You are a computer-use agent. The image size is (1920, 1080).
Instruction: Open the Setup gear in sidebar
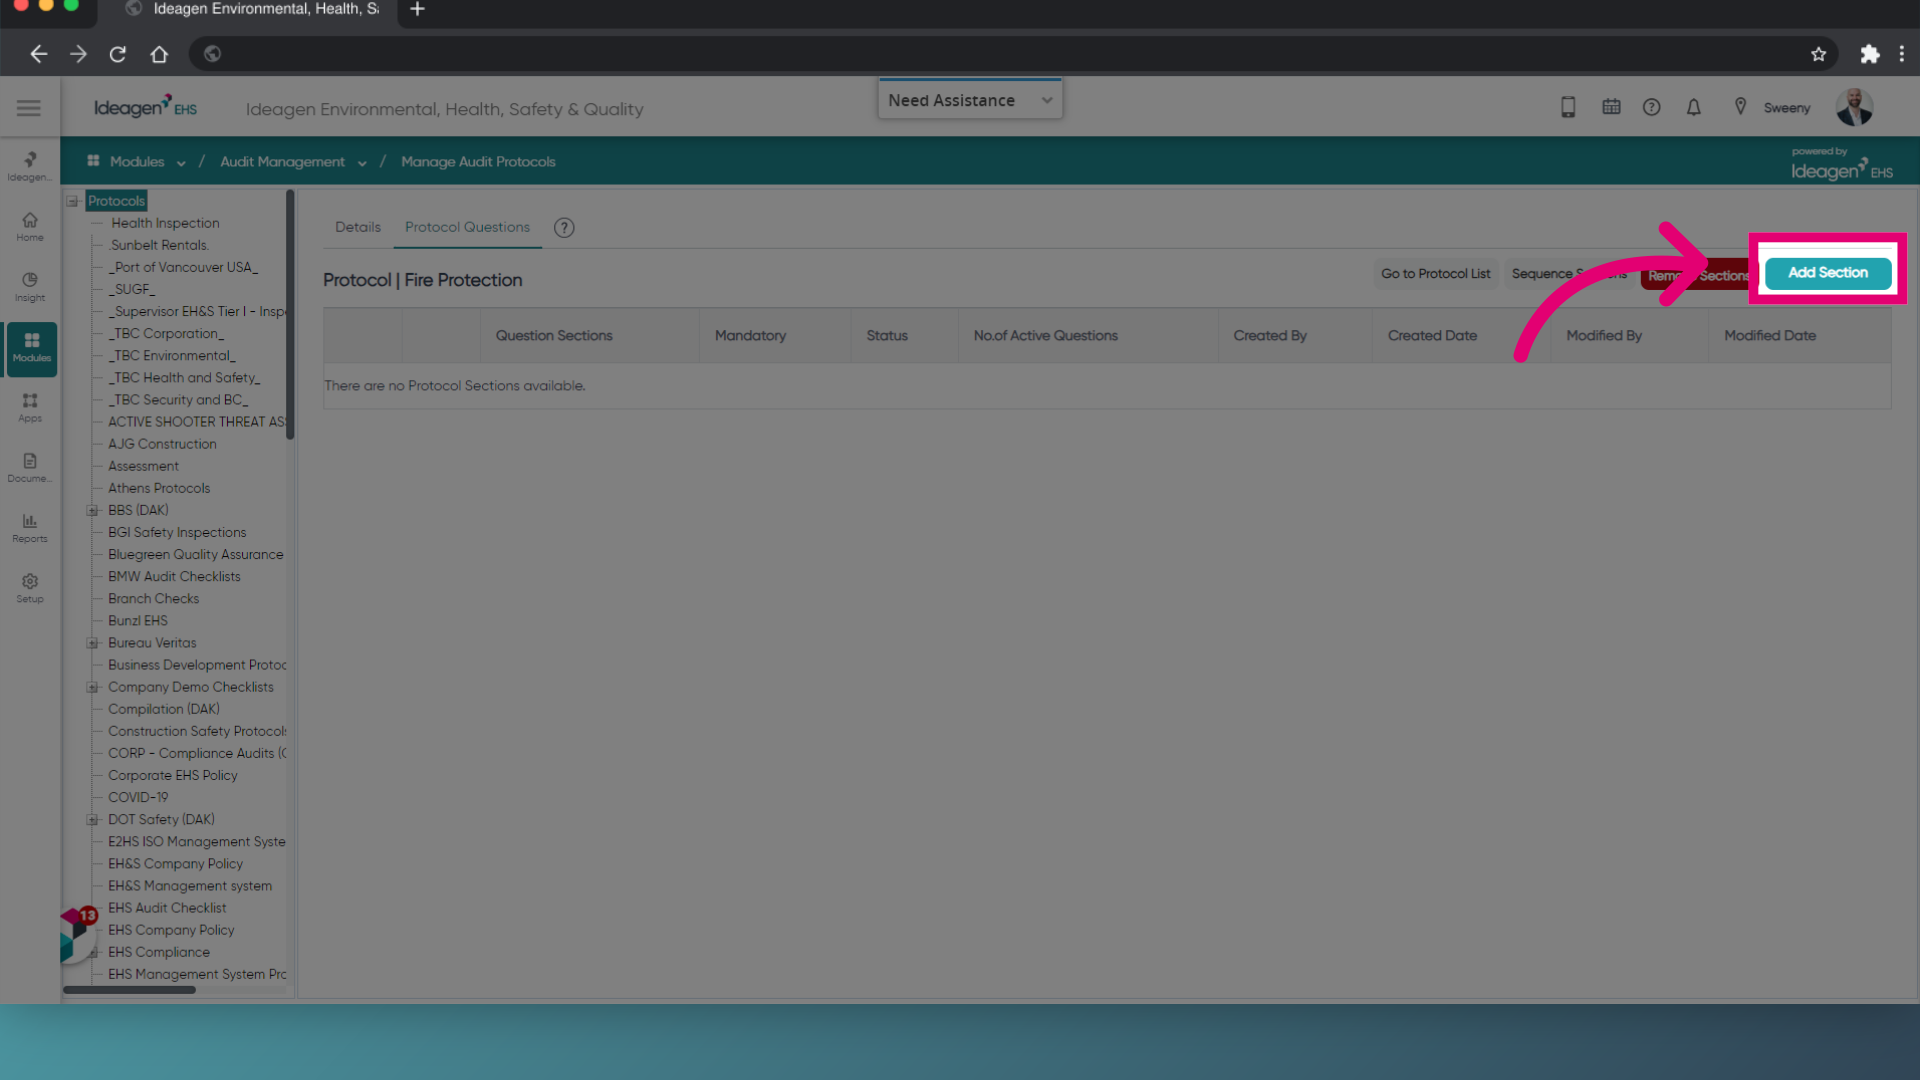click(30, 587)
